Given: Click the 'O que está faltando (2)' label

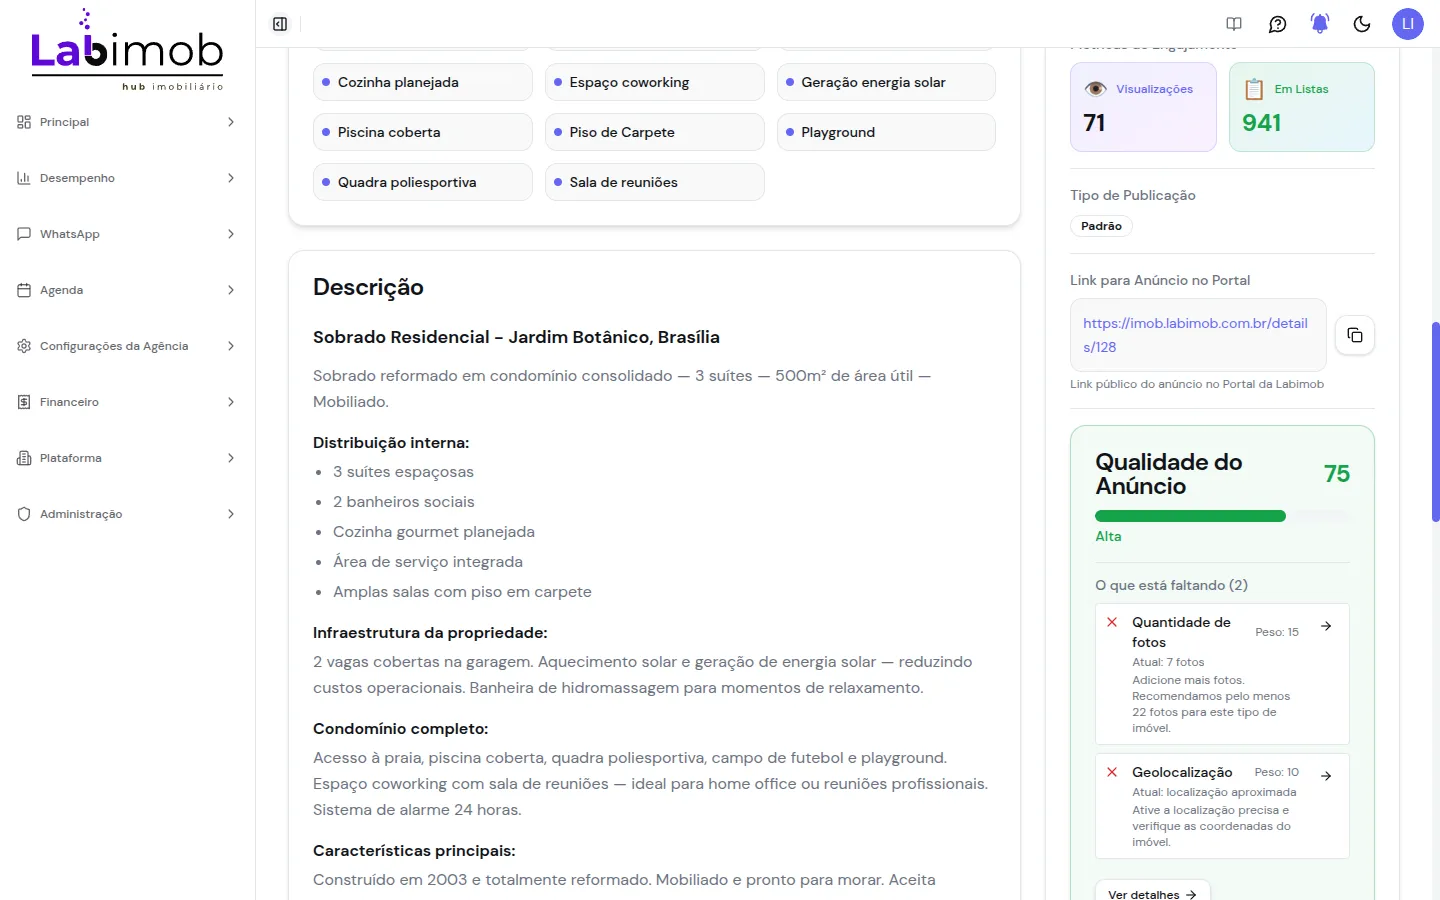Looking at the screenshot, I should [x=1171, y=585].
